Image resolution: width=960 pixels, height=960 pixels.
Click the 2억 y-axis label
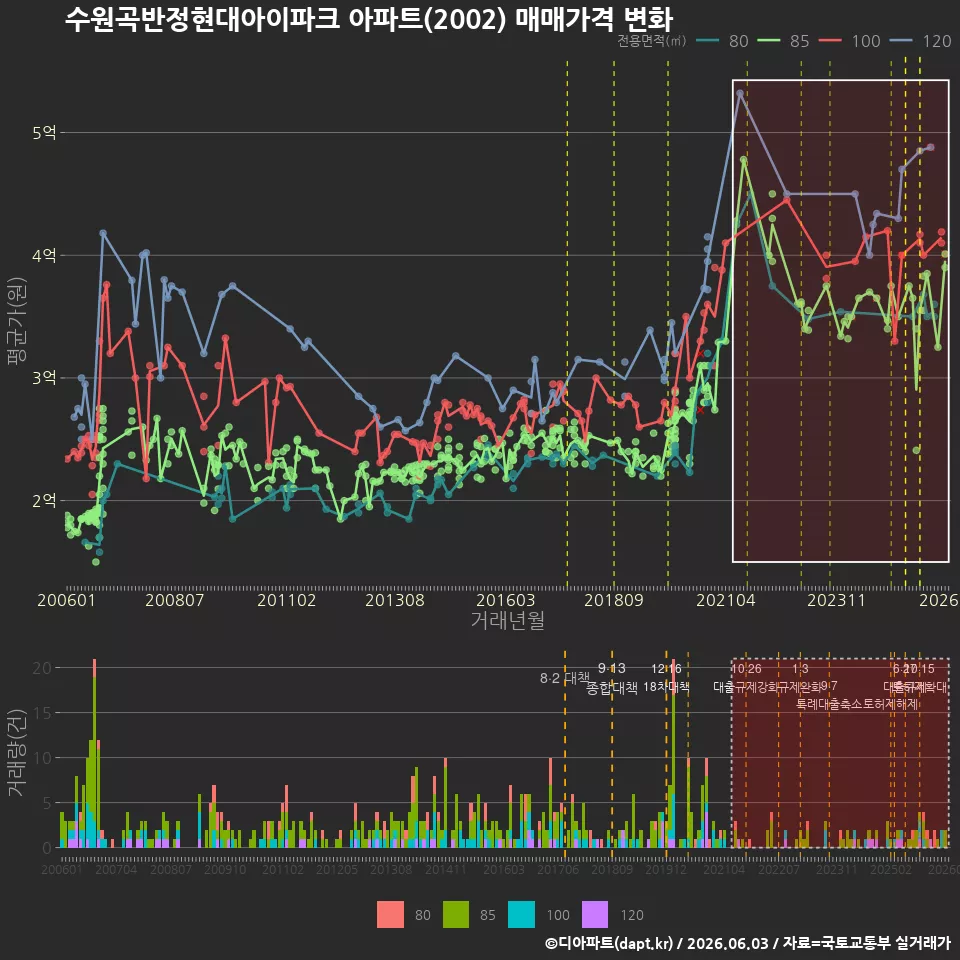[44, 500]
